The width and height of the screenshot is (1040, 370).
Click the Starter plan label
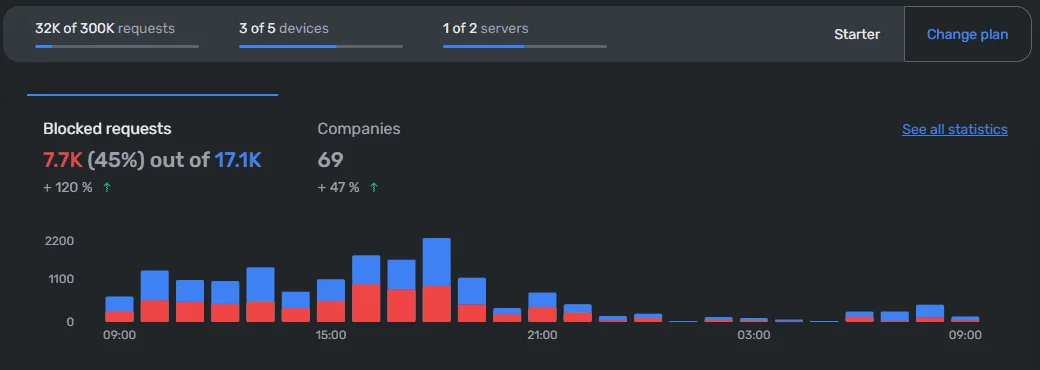(857, 34)
